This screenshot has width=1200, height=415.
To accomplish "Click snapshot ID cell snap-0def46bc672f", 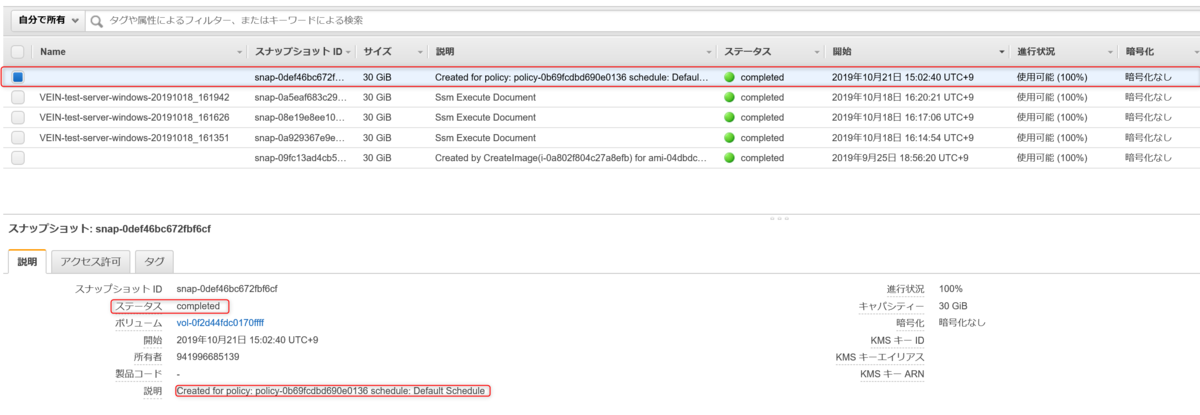I will pos(301,76).
